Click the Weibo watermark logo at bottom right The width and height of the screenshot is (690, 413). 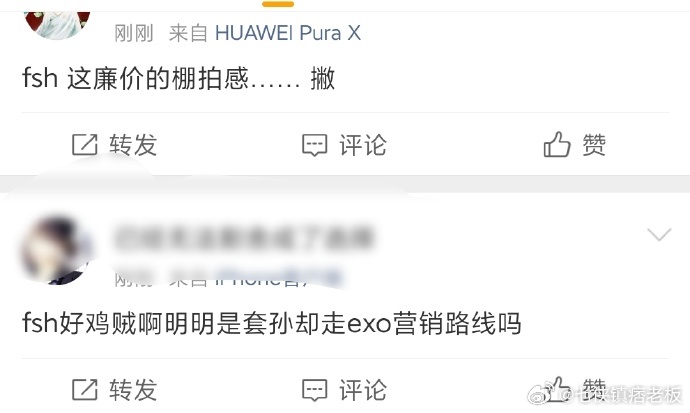point(539,395)
